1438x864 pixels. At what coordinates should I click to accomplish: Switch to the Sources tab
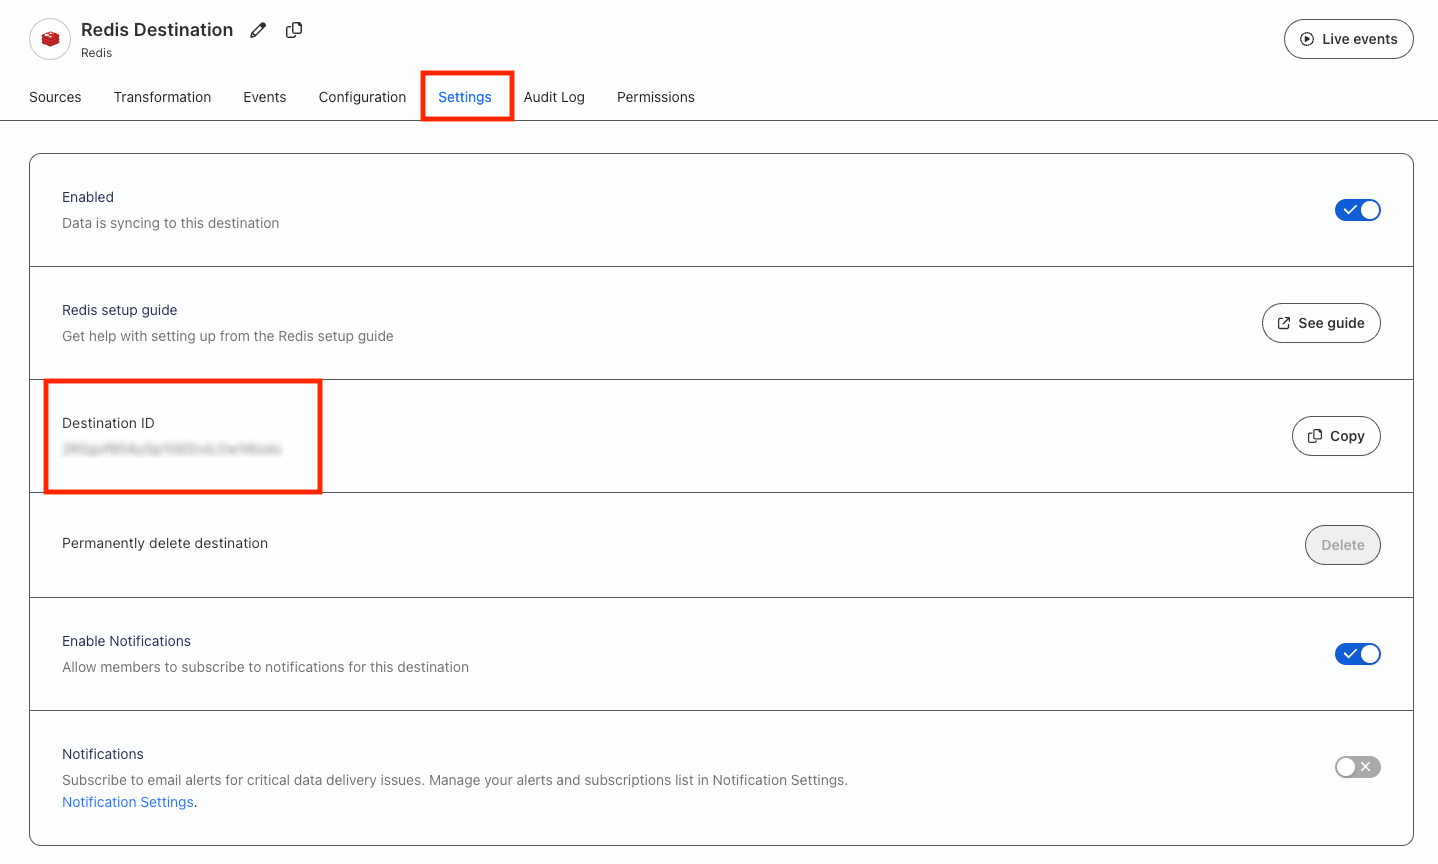click(55, 97)
